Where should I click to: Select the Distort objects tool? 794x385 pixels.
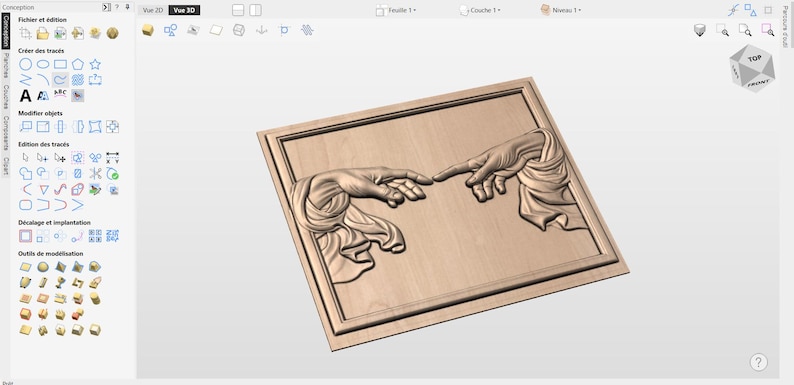(95, 126)
